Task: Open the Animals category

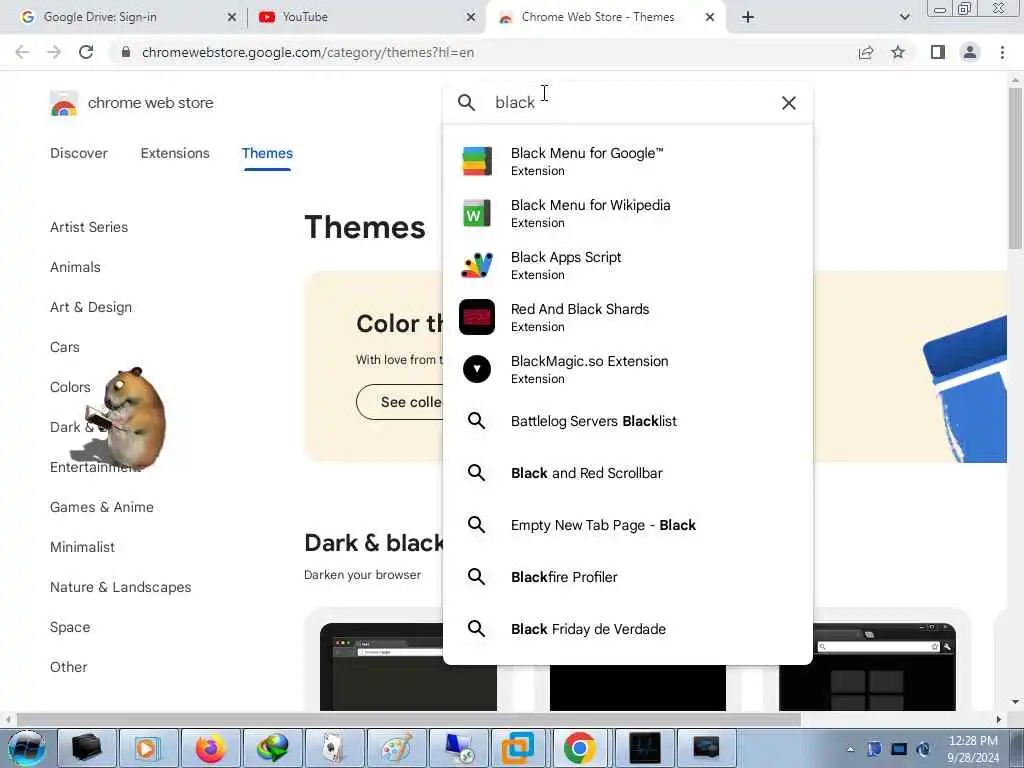Action: pyautogui.click(x=75, y=267)
